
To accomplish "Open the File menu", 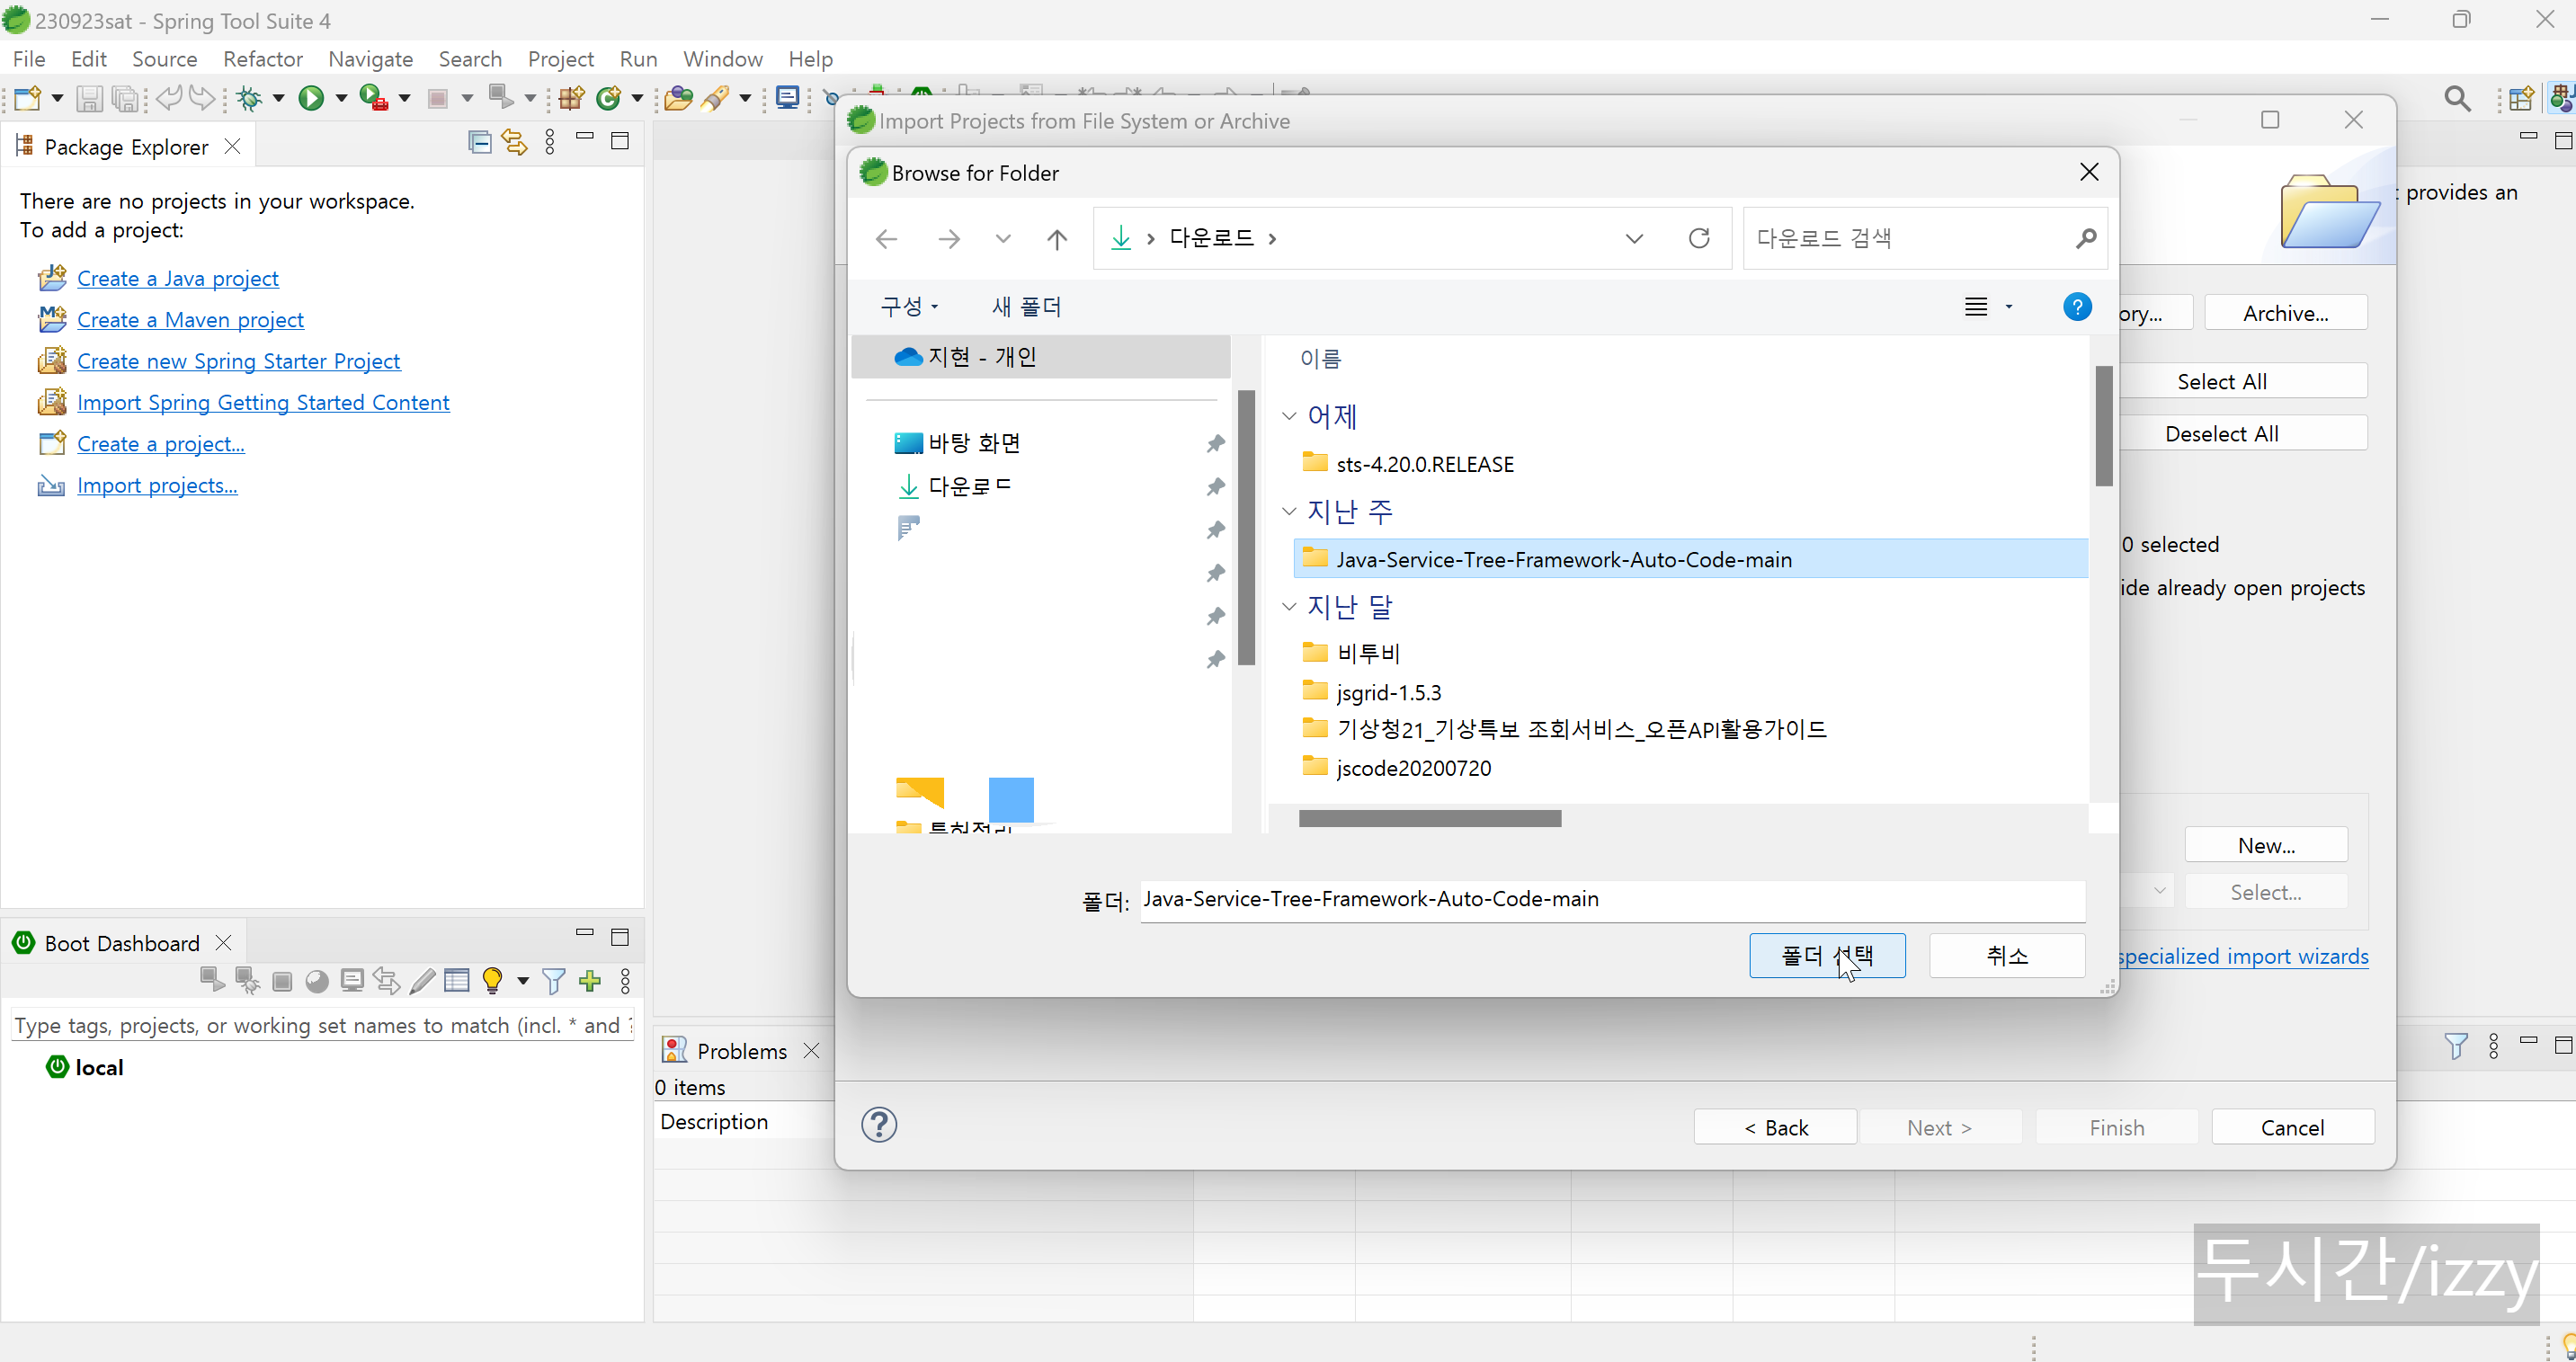I will point(29,59).
